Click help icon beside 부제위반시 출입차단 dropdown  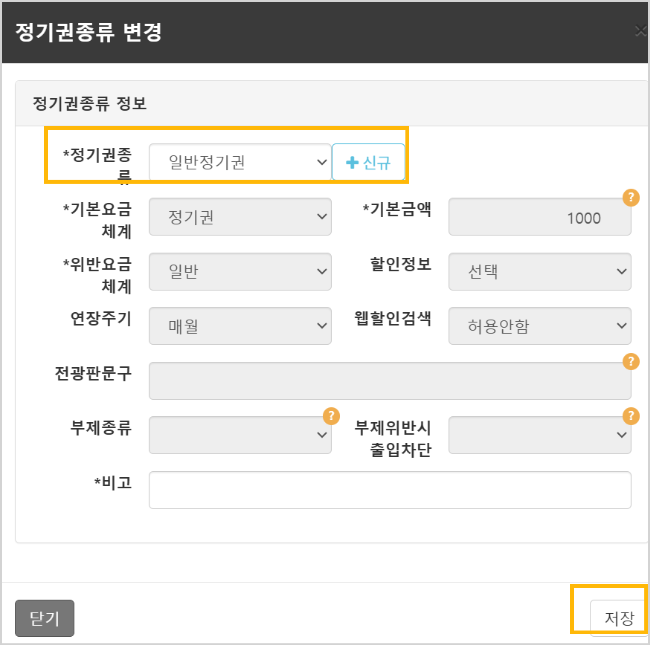pos(631,416)
